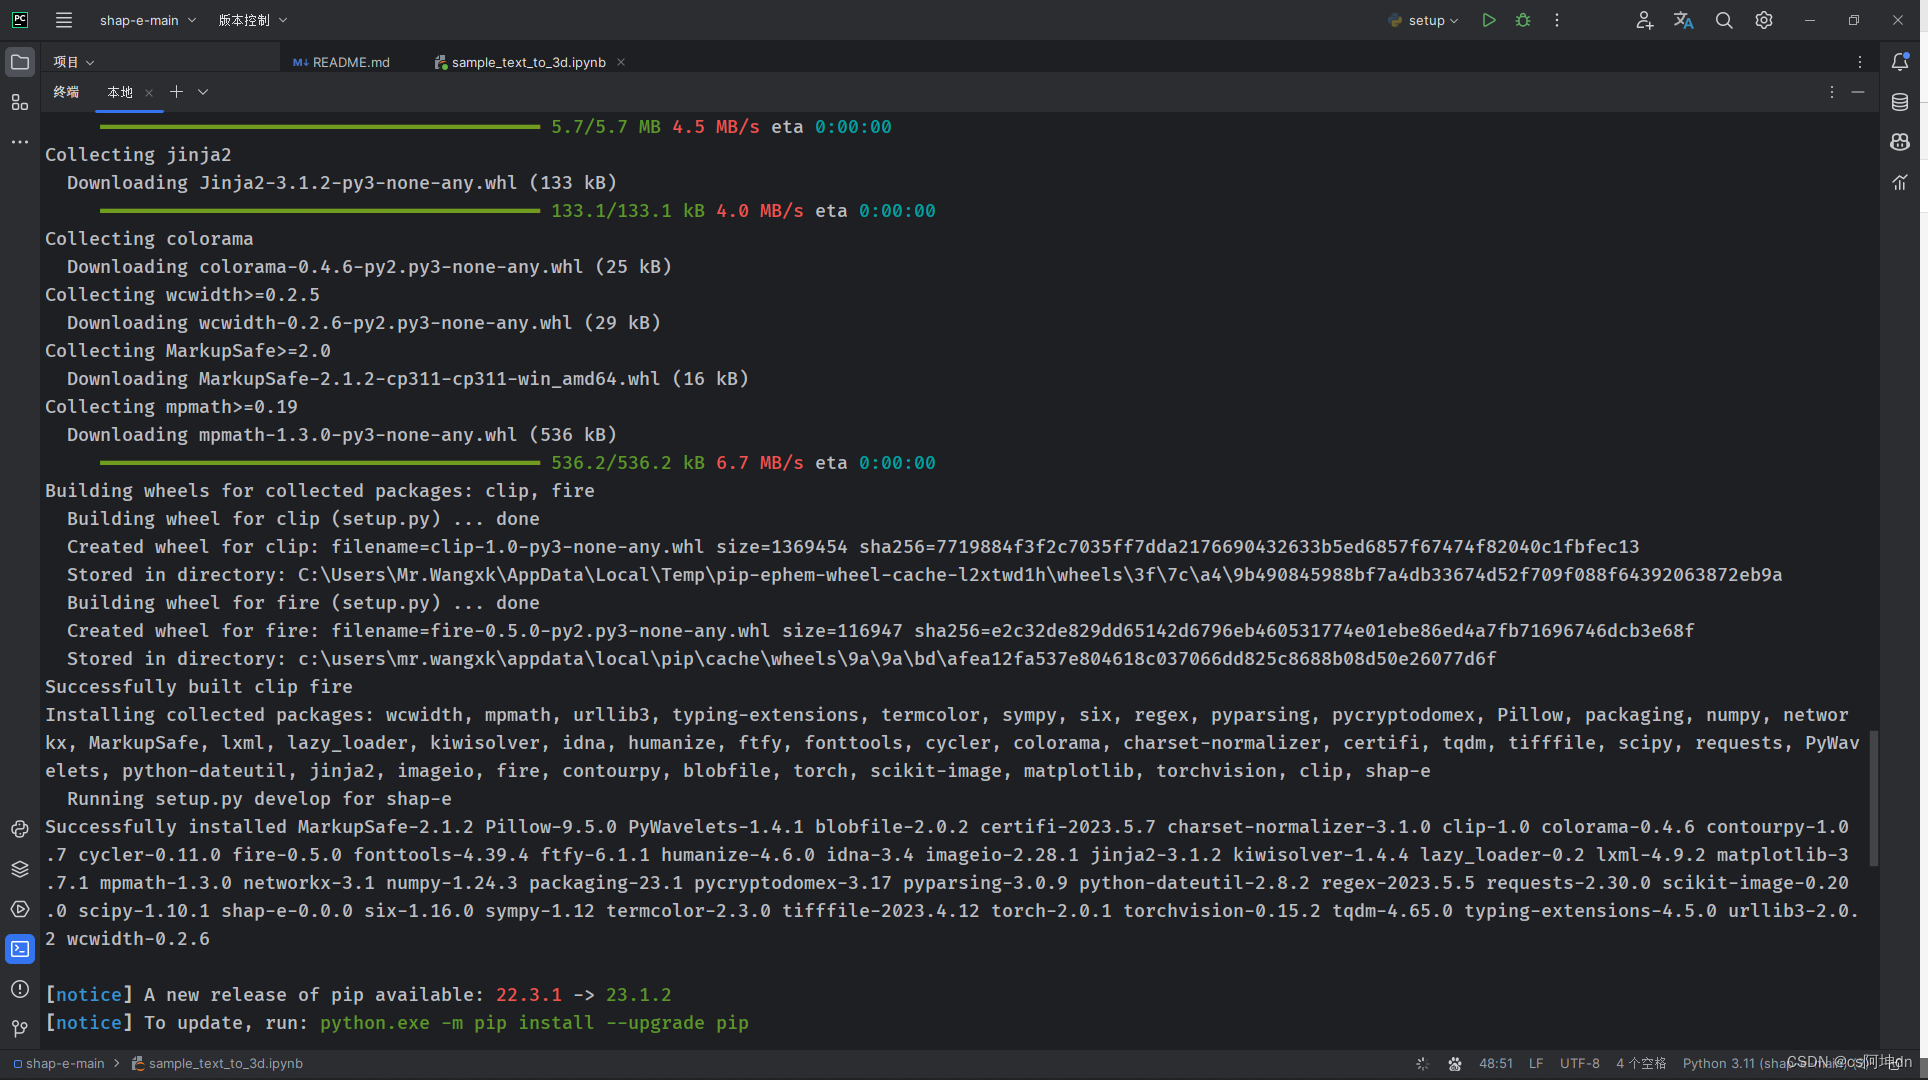Switch to the README.md editor tab

(342, 62)
